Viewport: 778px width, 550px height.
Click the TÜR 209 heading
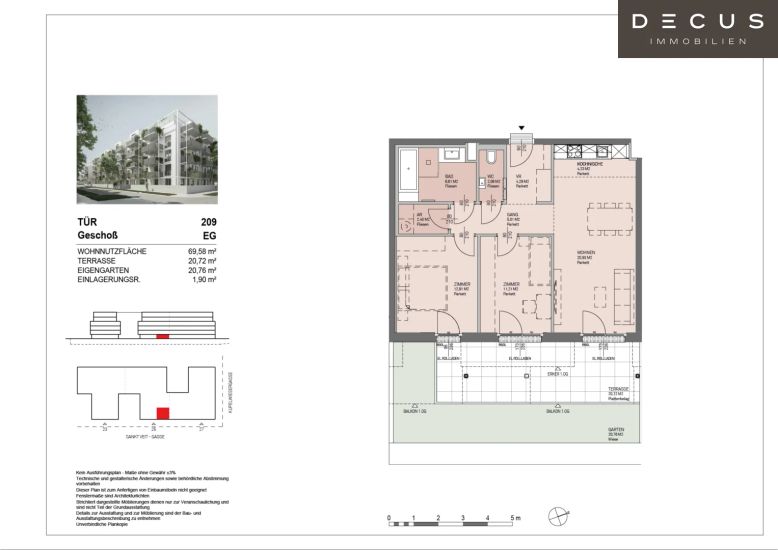(147, 222)
